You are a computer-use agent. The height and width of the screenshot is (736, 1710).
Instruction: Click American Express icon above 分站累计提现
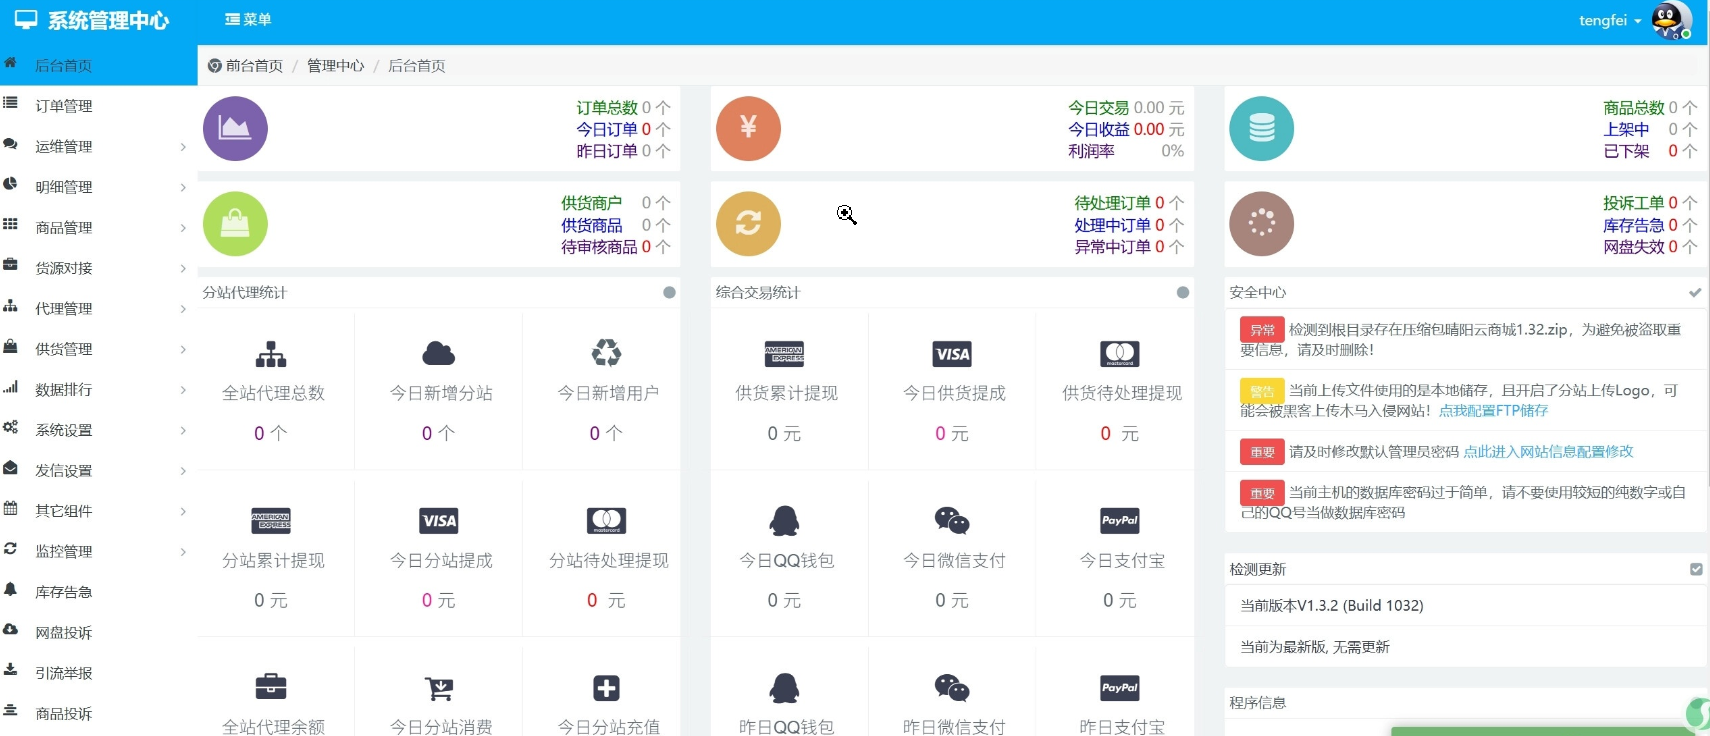pos(271,521)
